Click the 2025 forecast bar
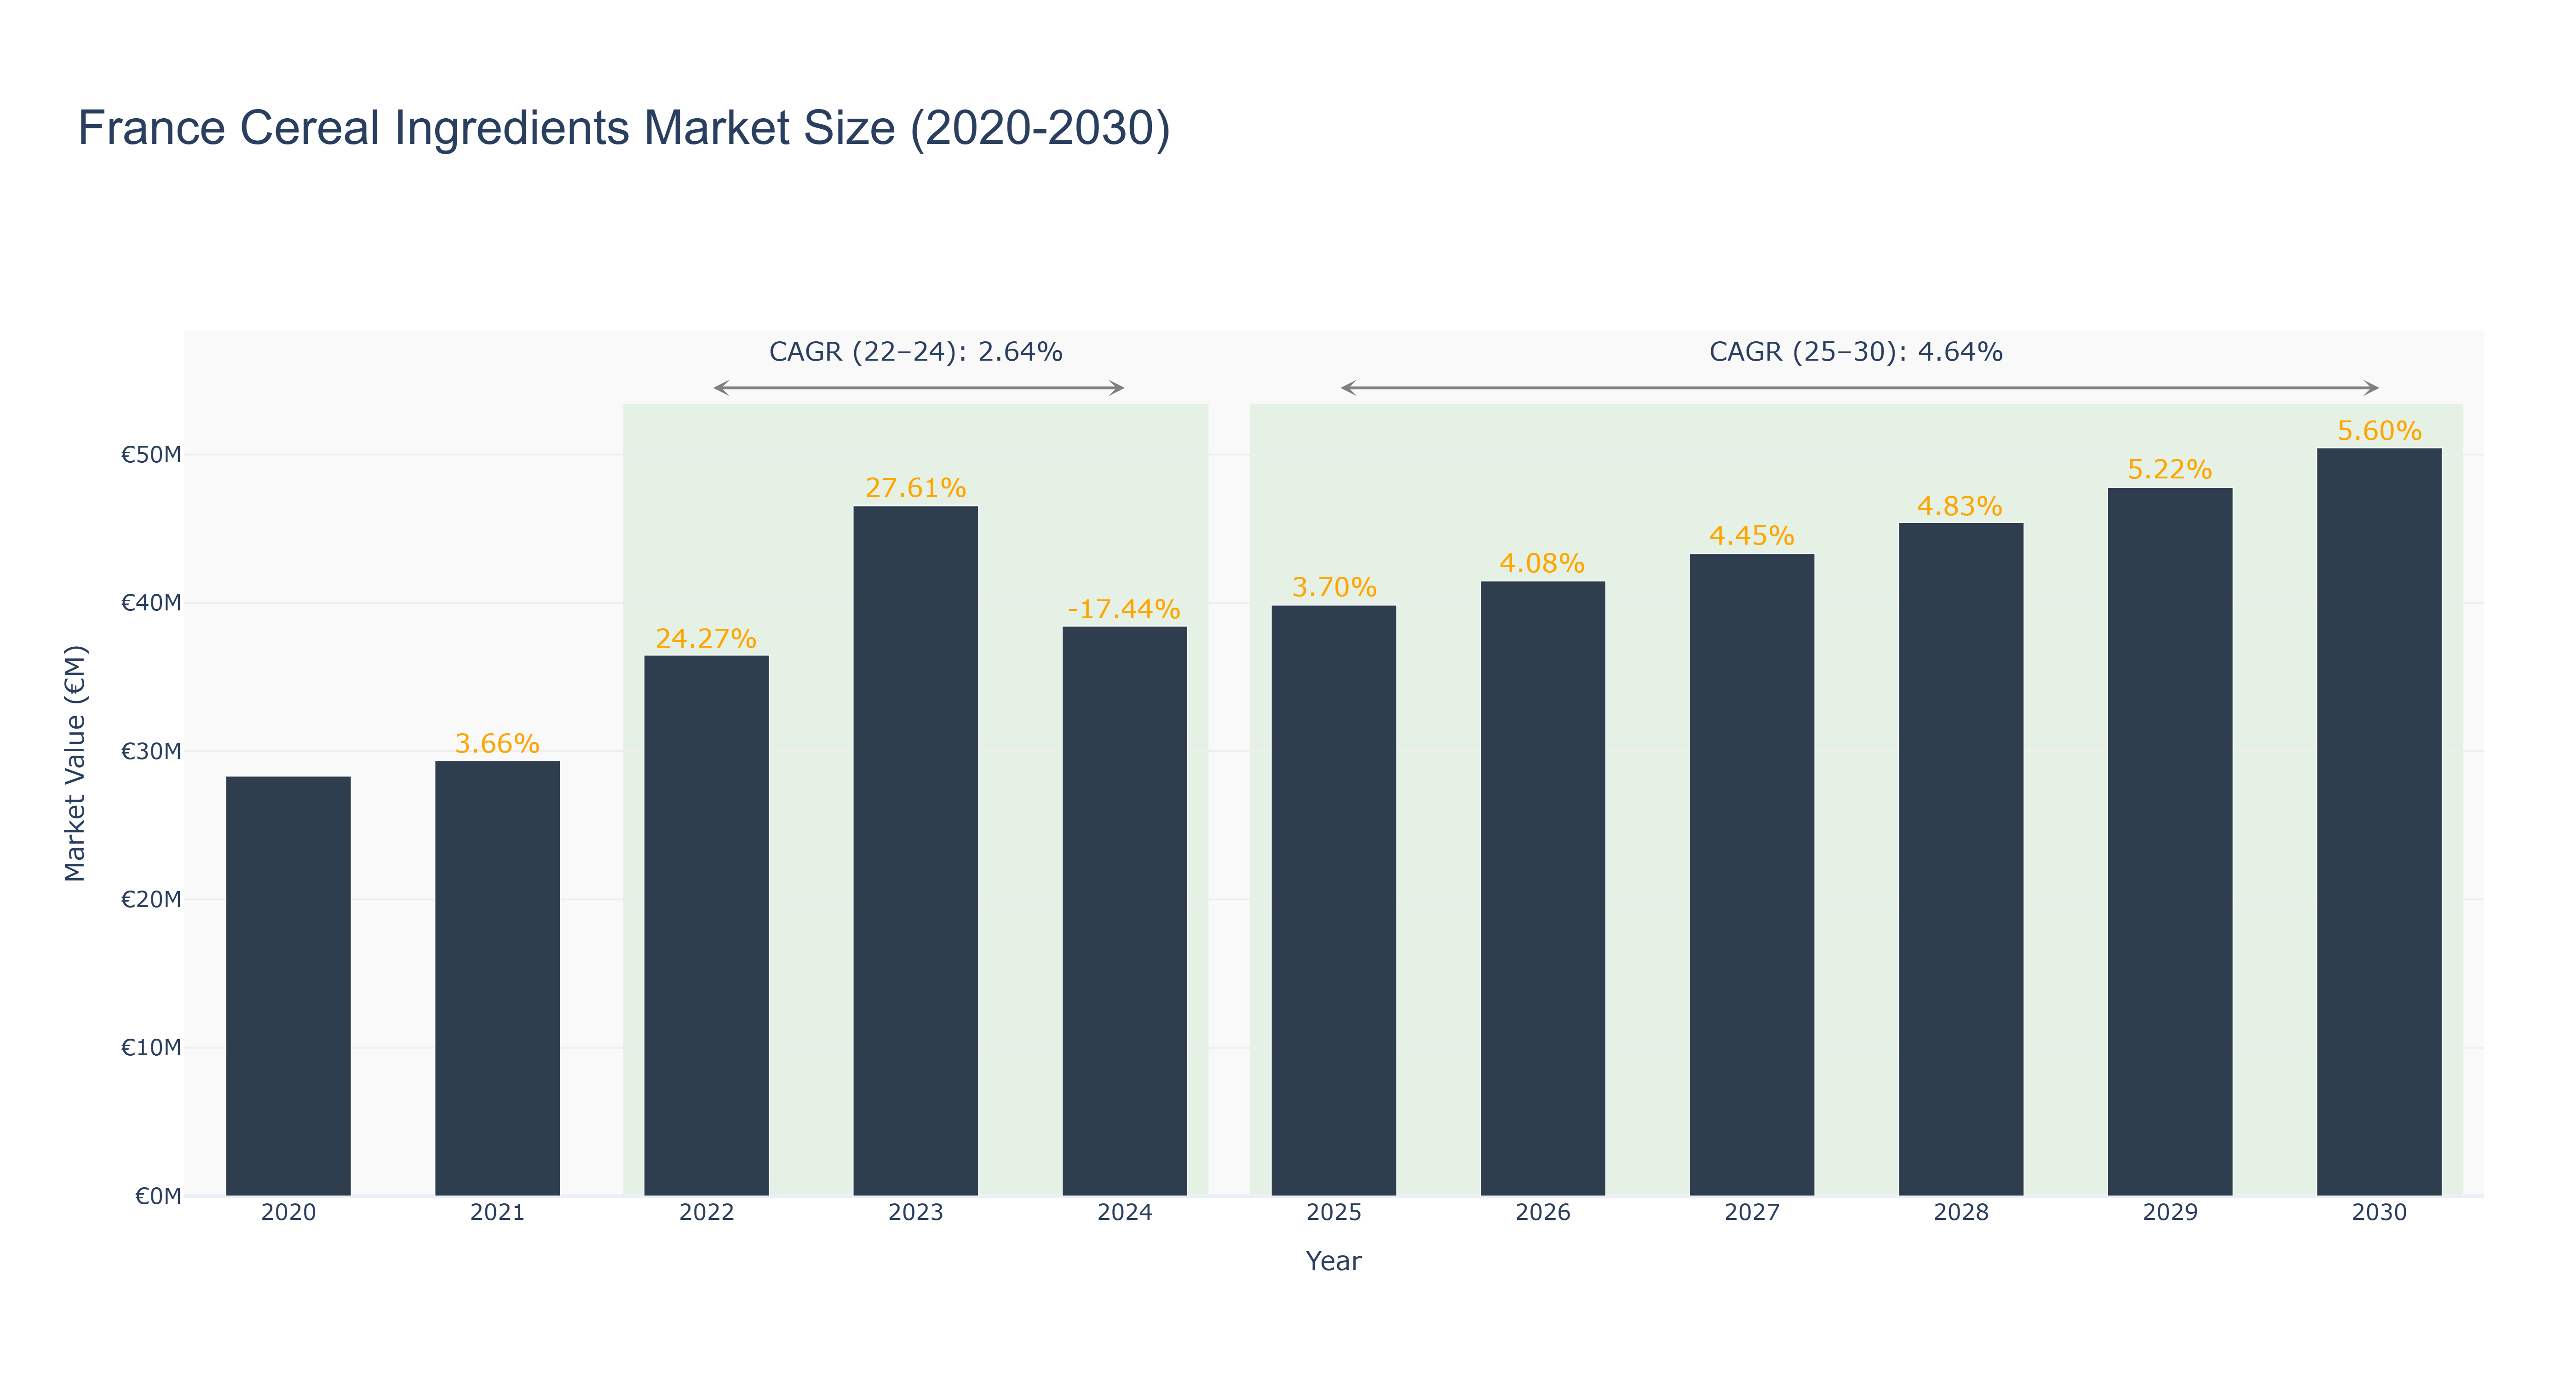This screenshot has width=2576, height=1380. pos(1333,900)
